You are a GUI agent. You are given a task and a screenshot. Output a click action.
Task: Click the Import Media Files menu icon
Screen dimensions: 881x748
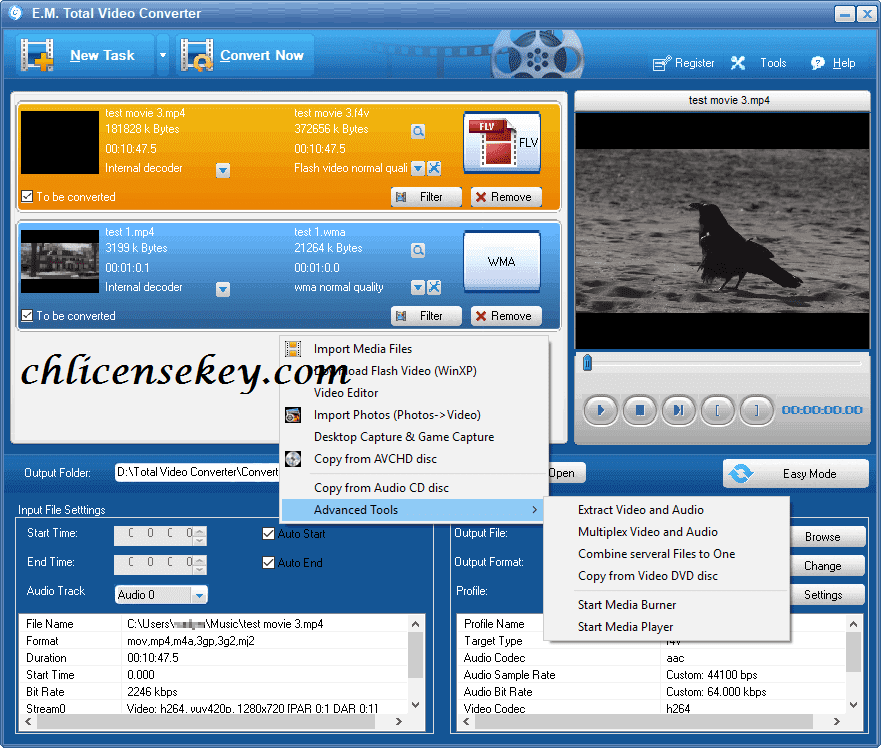(x=293, y=349)
